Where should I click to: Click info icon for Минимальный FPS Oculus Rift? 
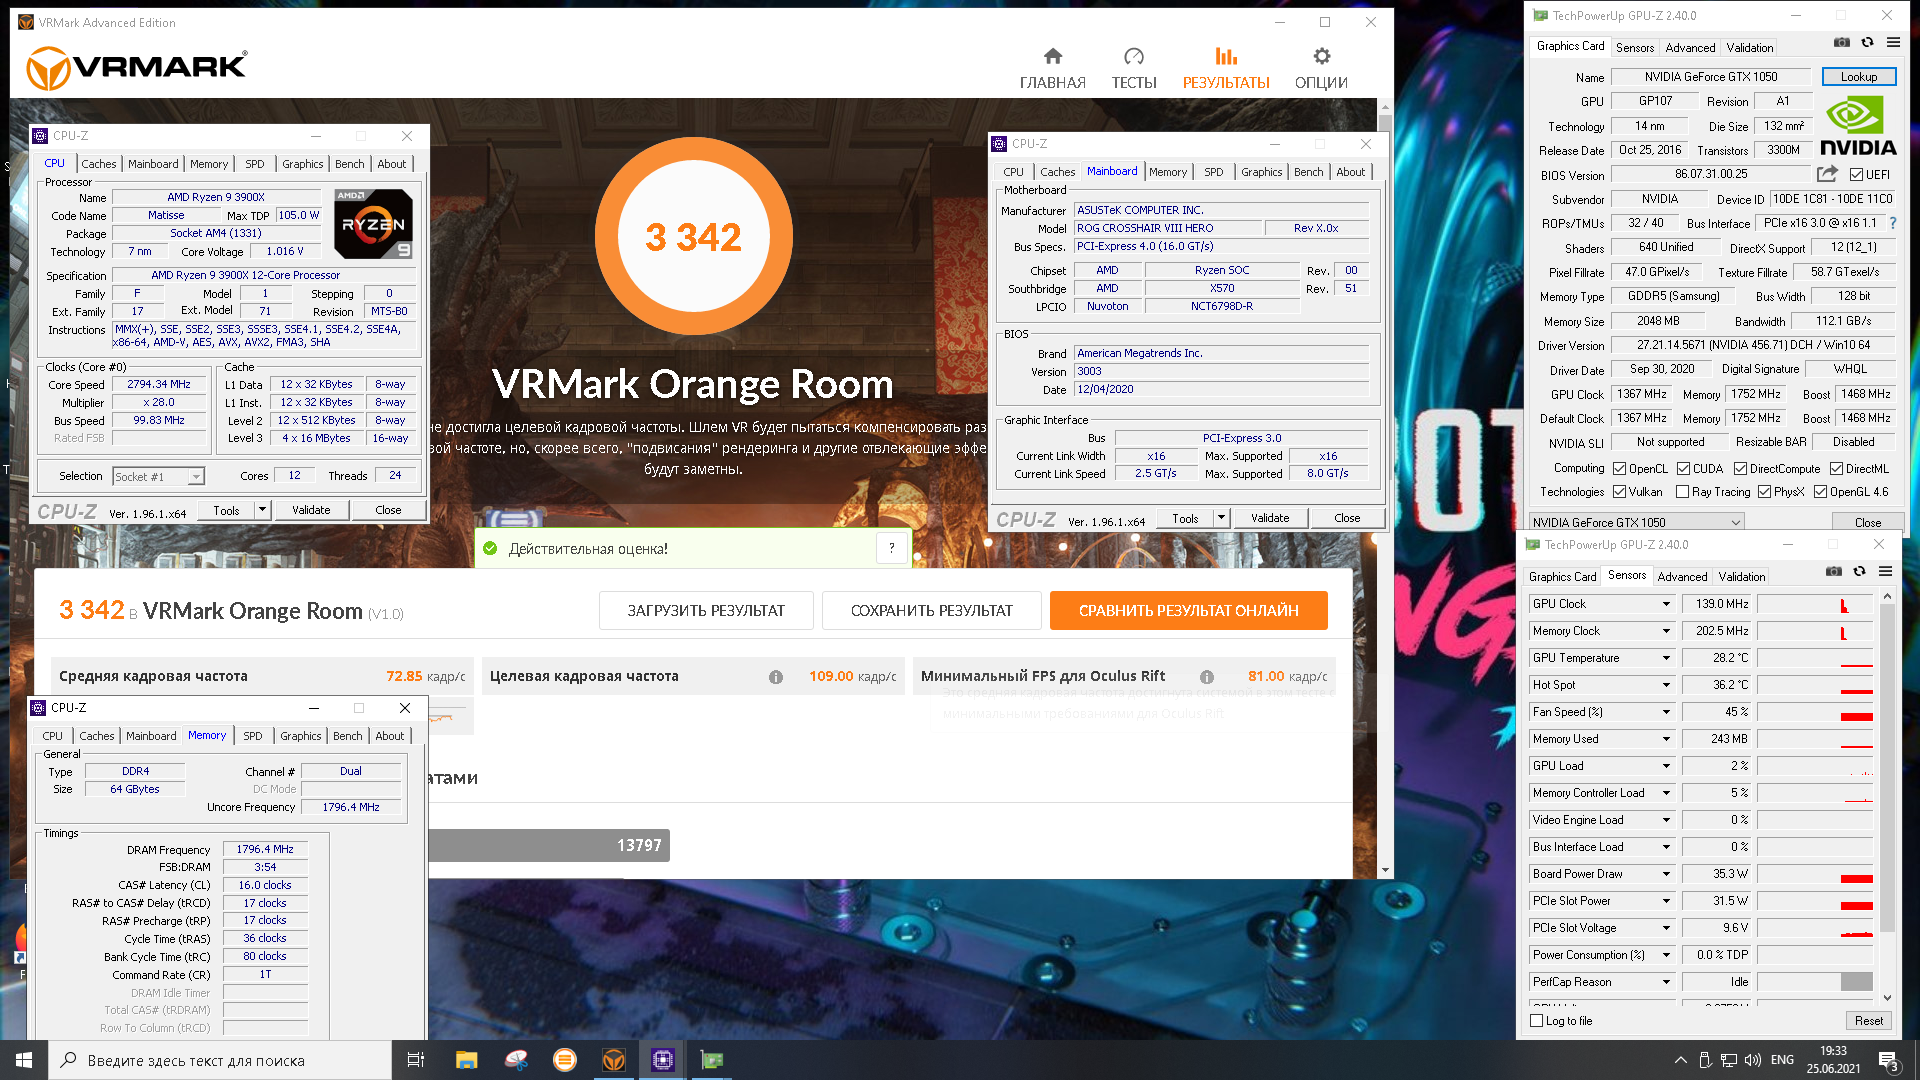[1206, 677]
